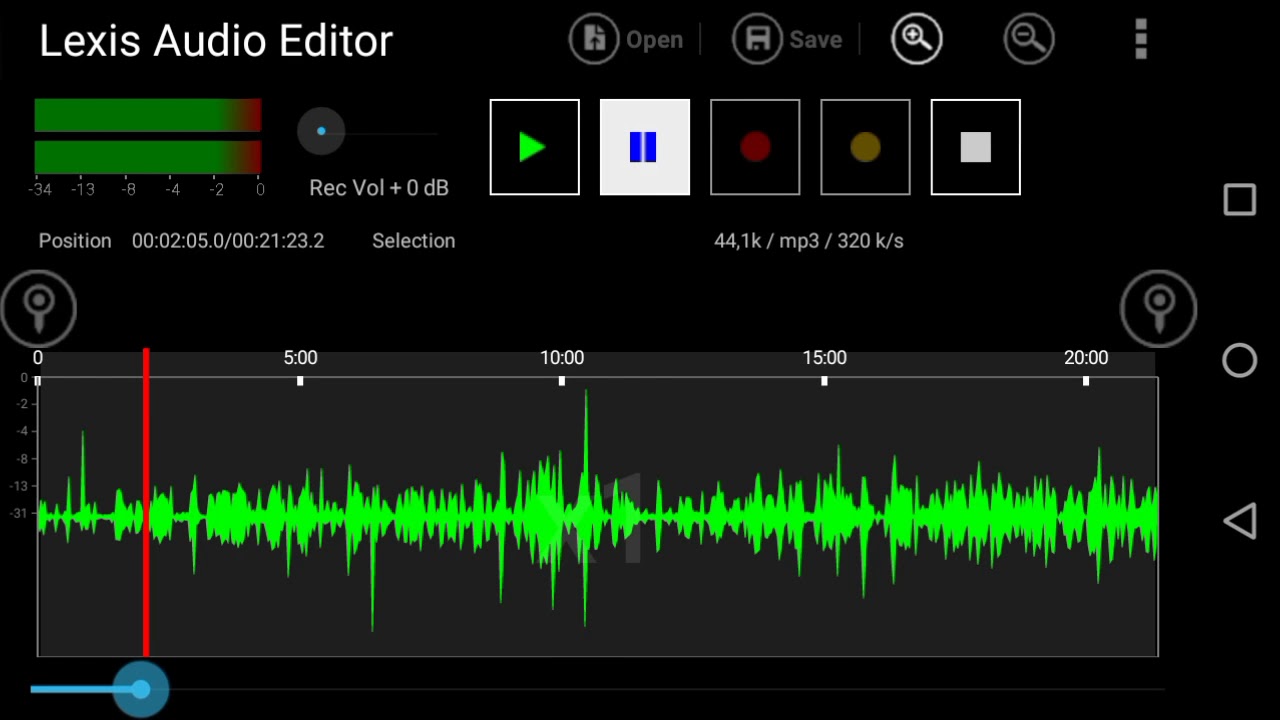Jump to 20:00 mark on timeline

point(1086,358)
